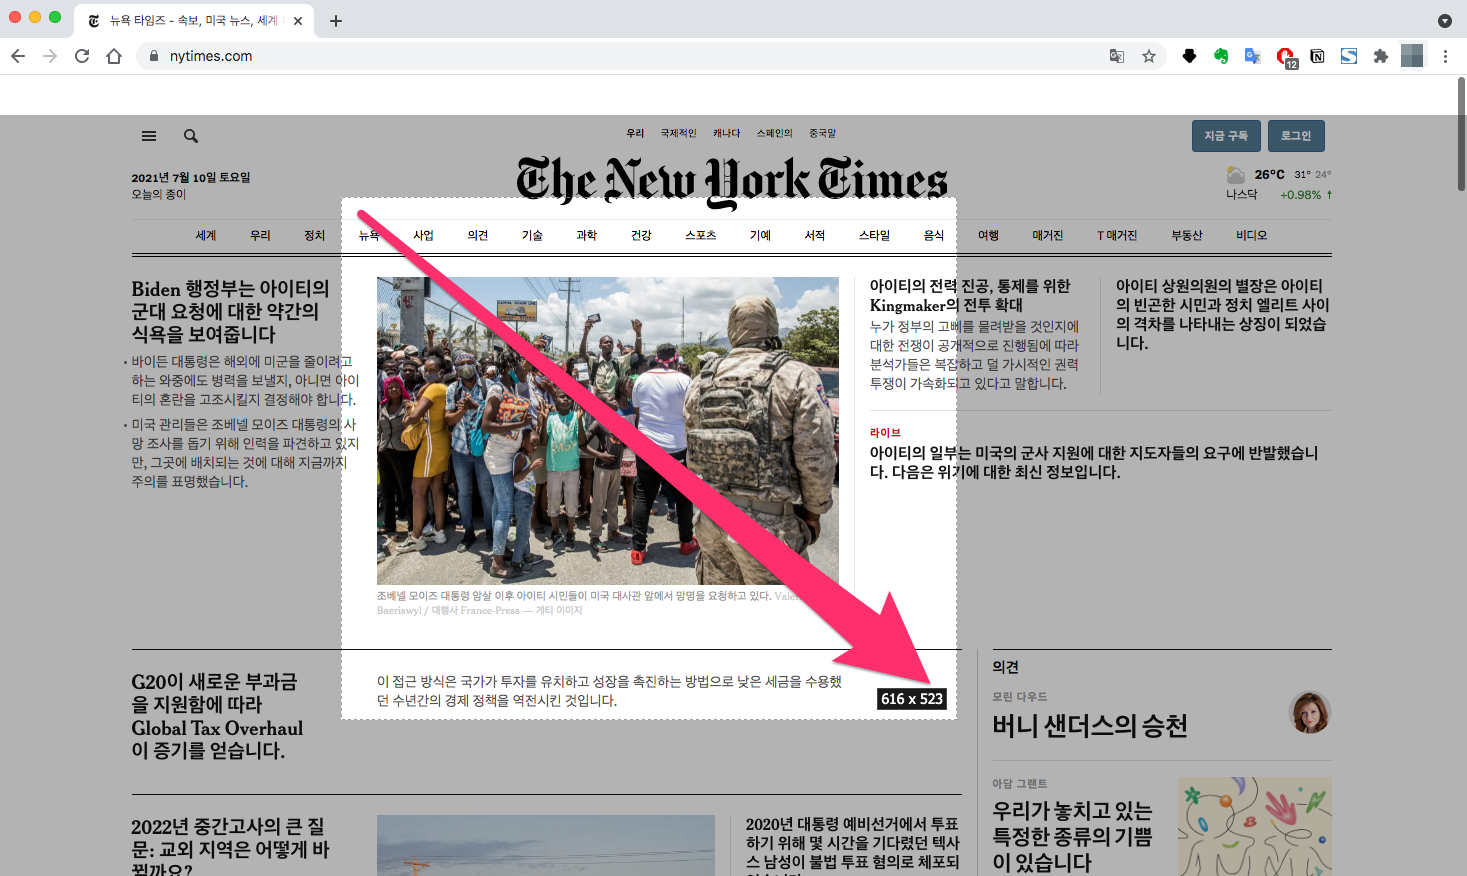Open the Magazine section in navigation

coord(1048,235)
